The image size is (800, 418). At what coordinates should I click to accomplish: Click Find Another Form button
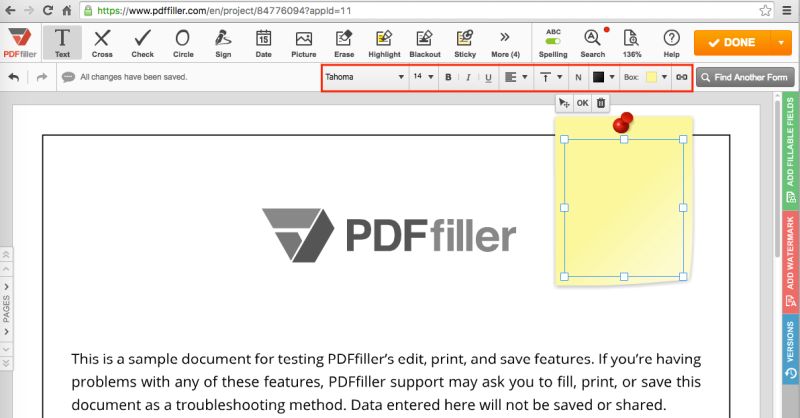(x=745, y=77)
